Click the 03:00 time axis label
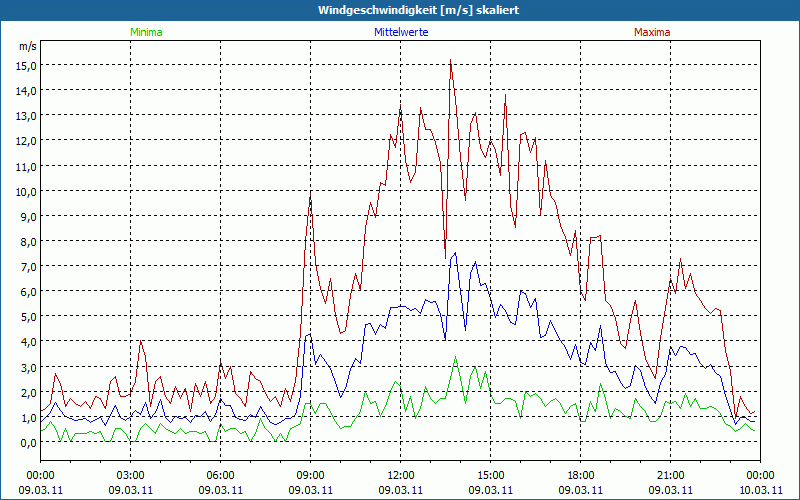This screenshot has height=500, width=800. [131, 476]
